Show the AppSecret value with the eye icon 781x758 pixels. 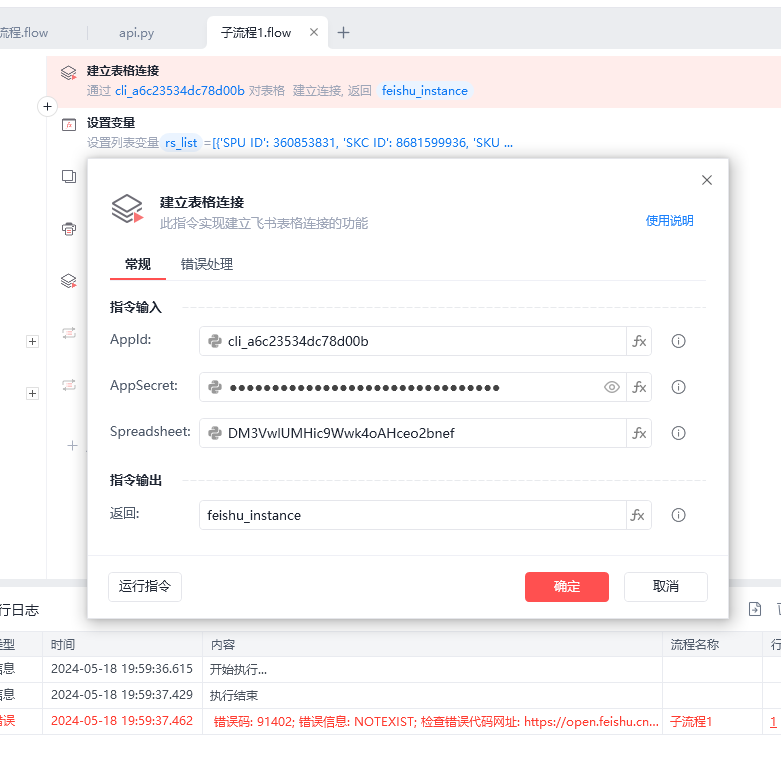coord(612,387)
